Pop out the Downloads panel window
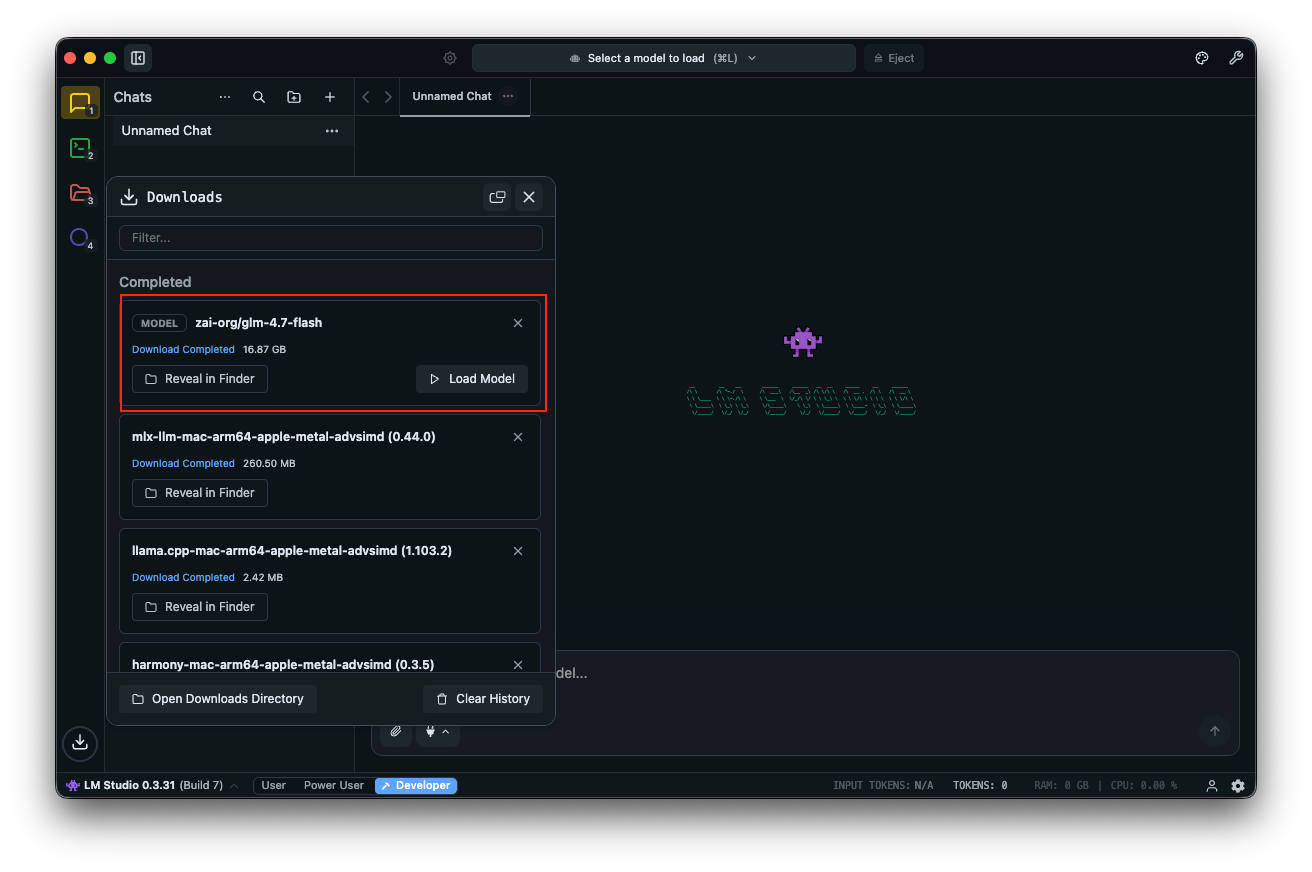 497,197
